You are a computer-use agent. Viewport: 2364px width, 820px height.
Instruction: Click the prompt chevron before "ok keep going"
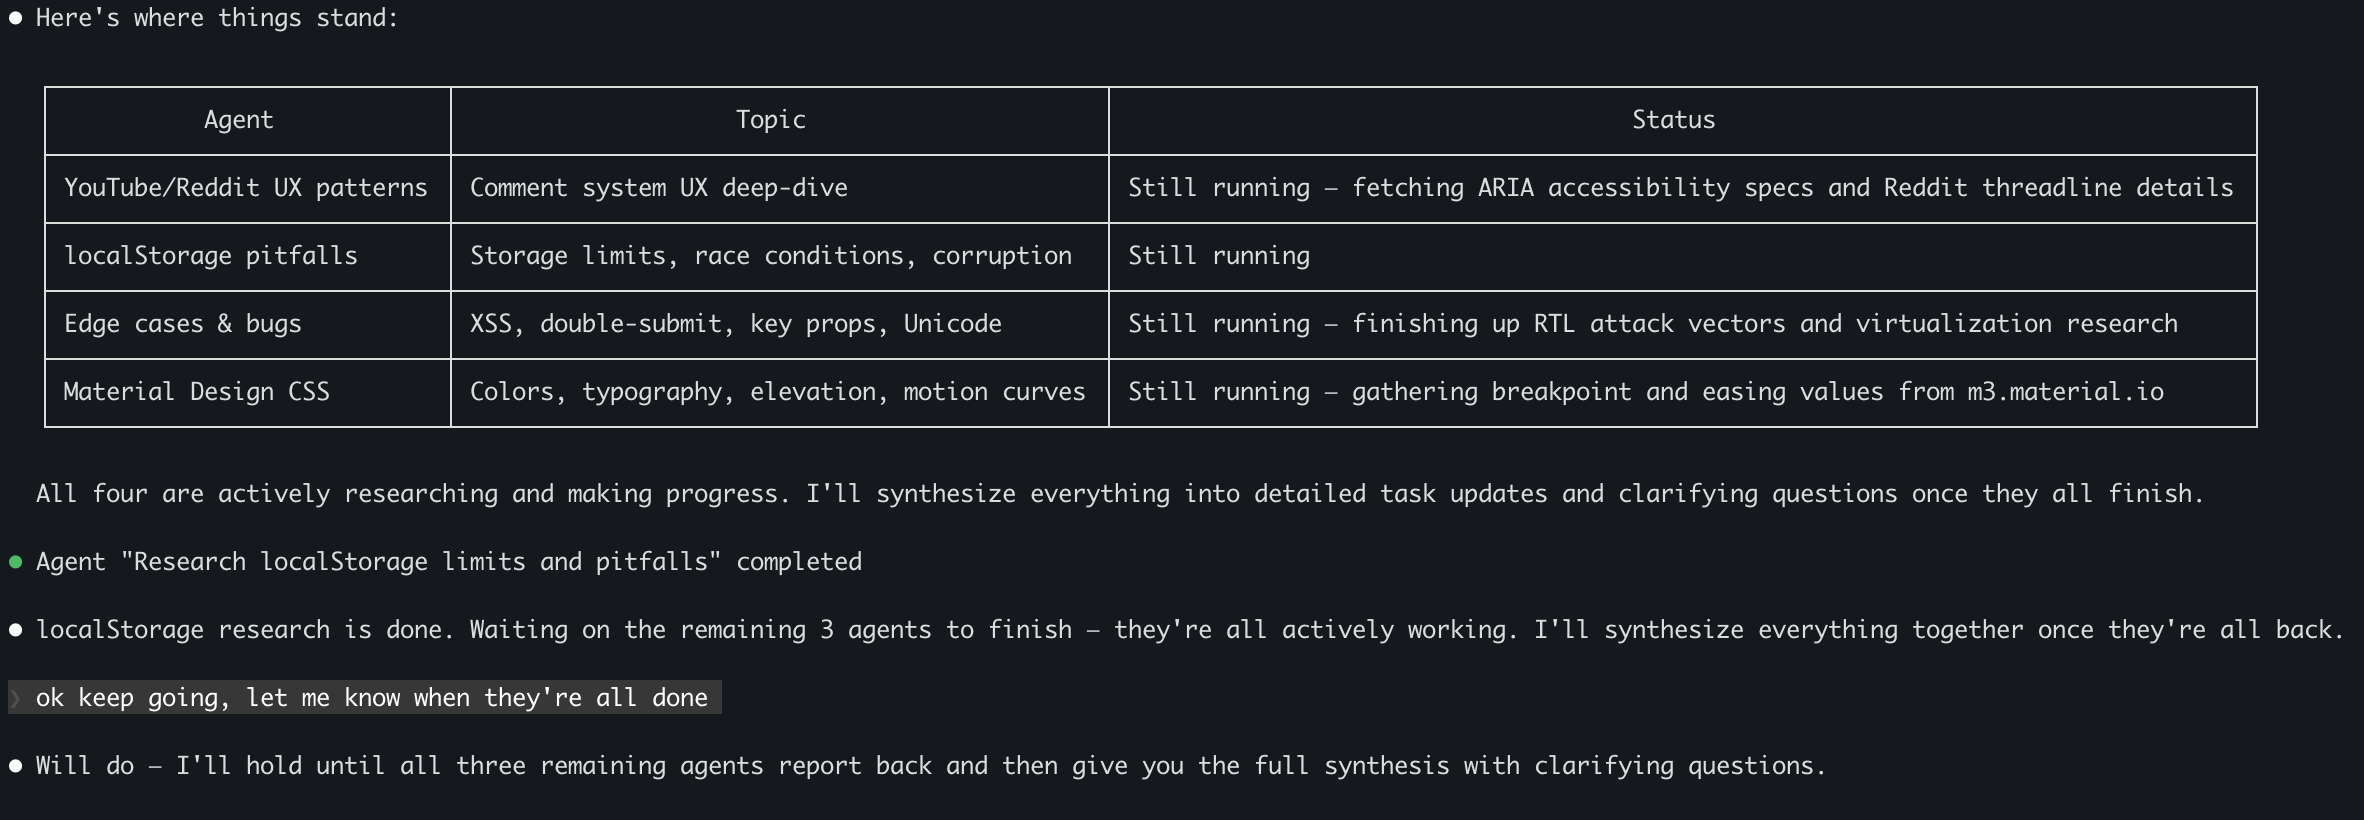(x=16, y=698)
